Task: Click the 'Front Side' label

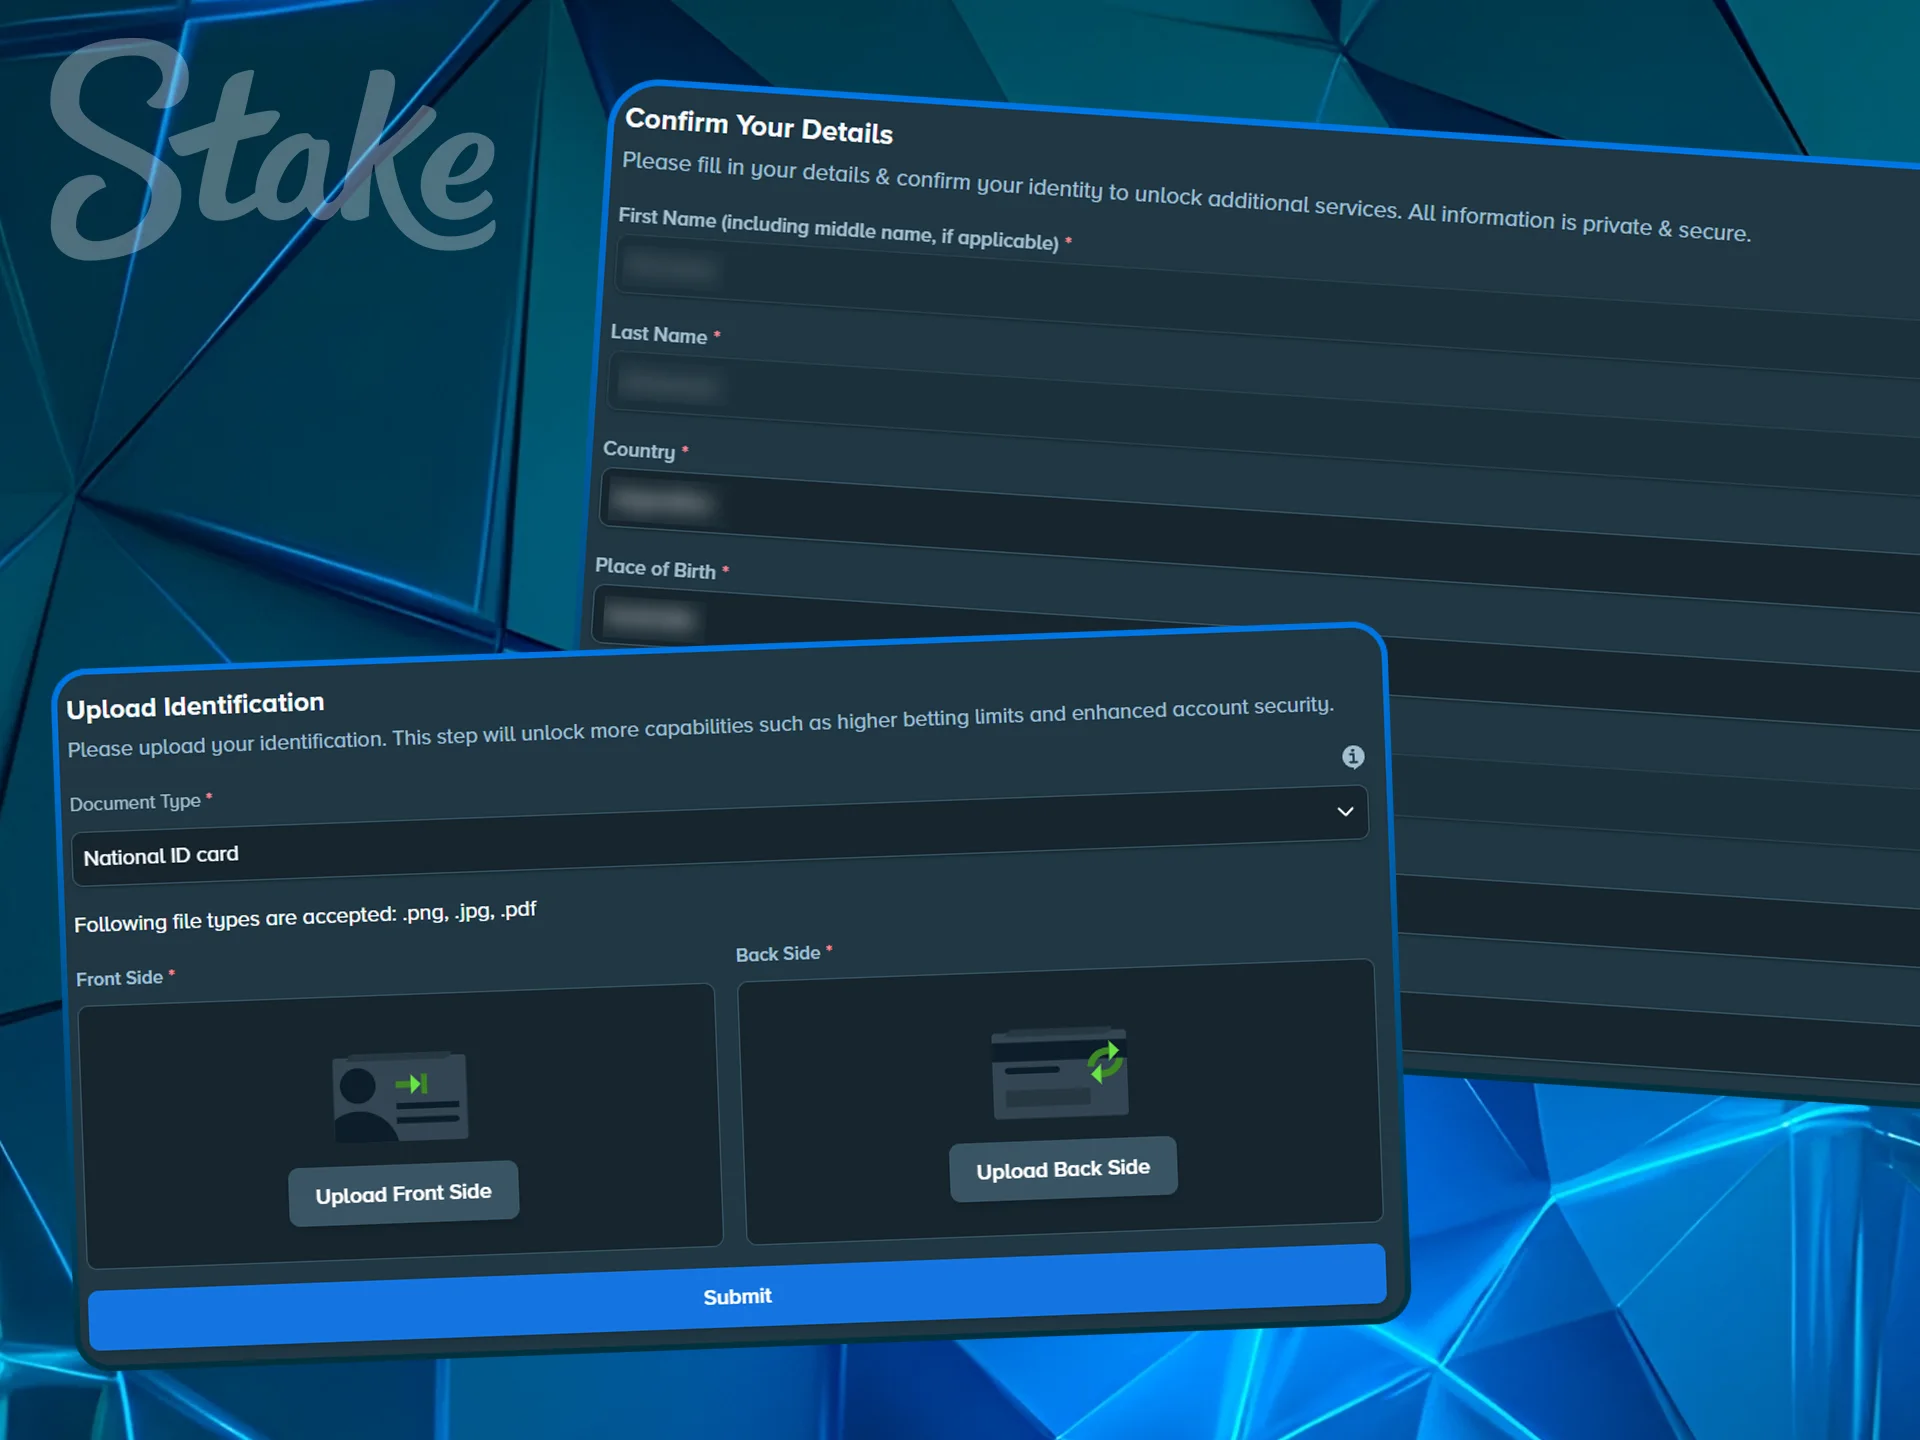Action: pos(119,978)
